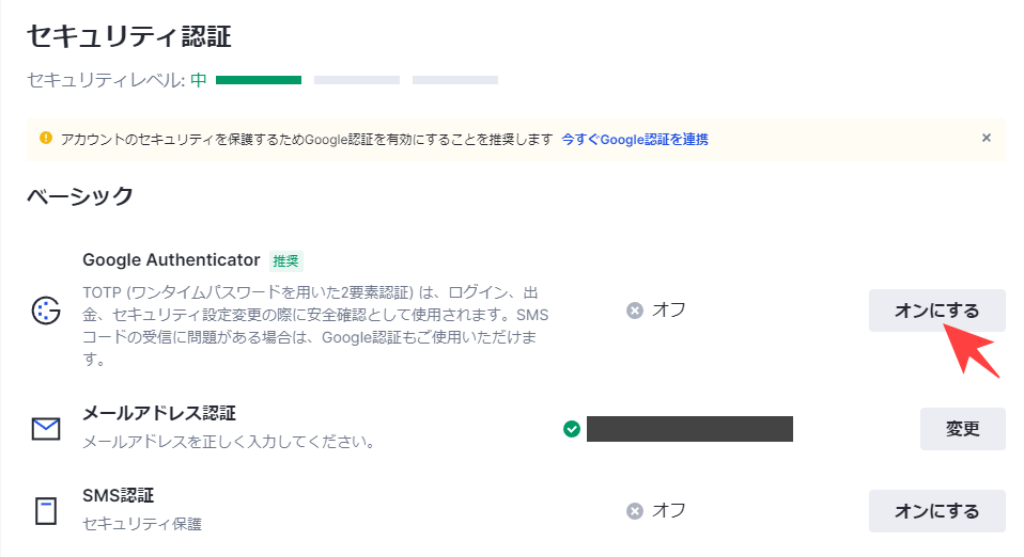This screenshot has width=1024, height=557.
Task: Click the SMS phone icon
Action: tap(46, 511)
